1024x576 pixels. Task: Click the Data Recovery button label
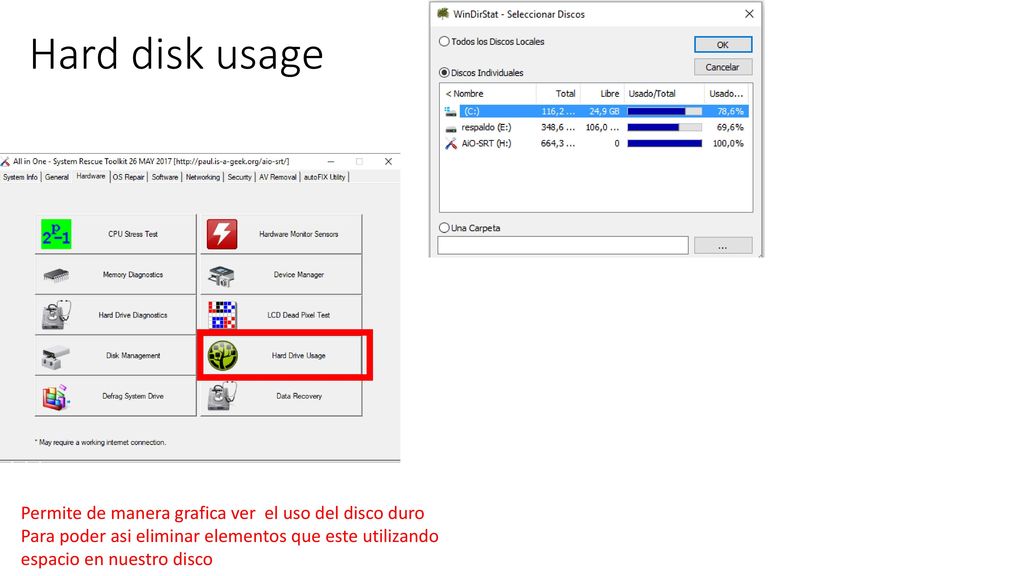point(299,396)
